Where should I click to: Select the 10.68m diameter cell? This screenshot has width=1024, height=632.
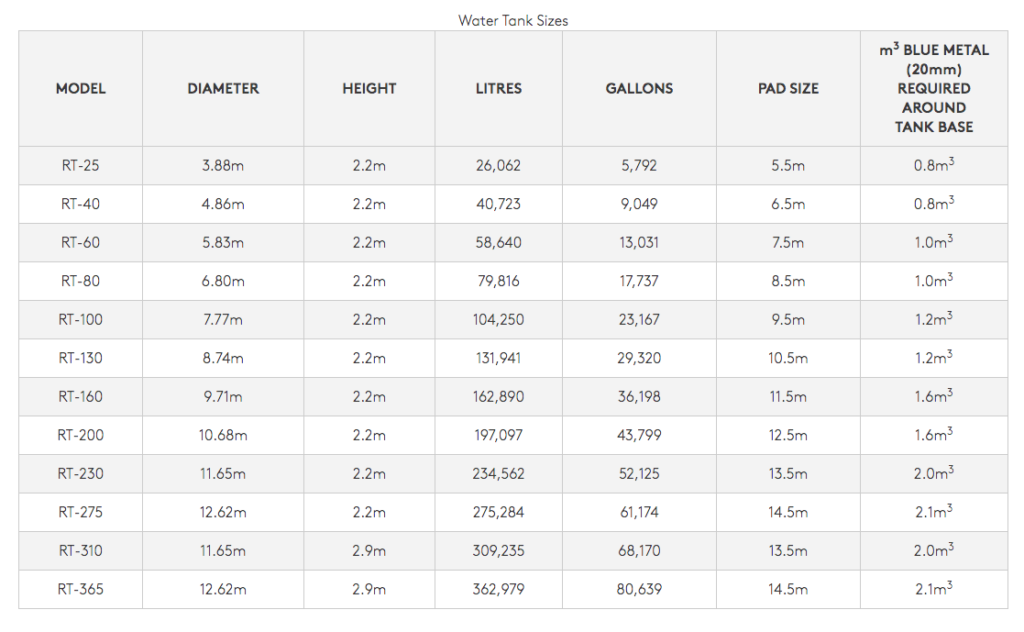pos(223,435)
